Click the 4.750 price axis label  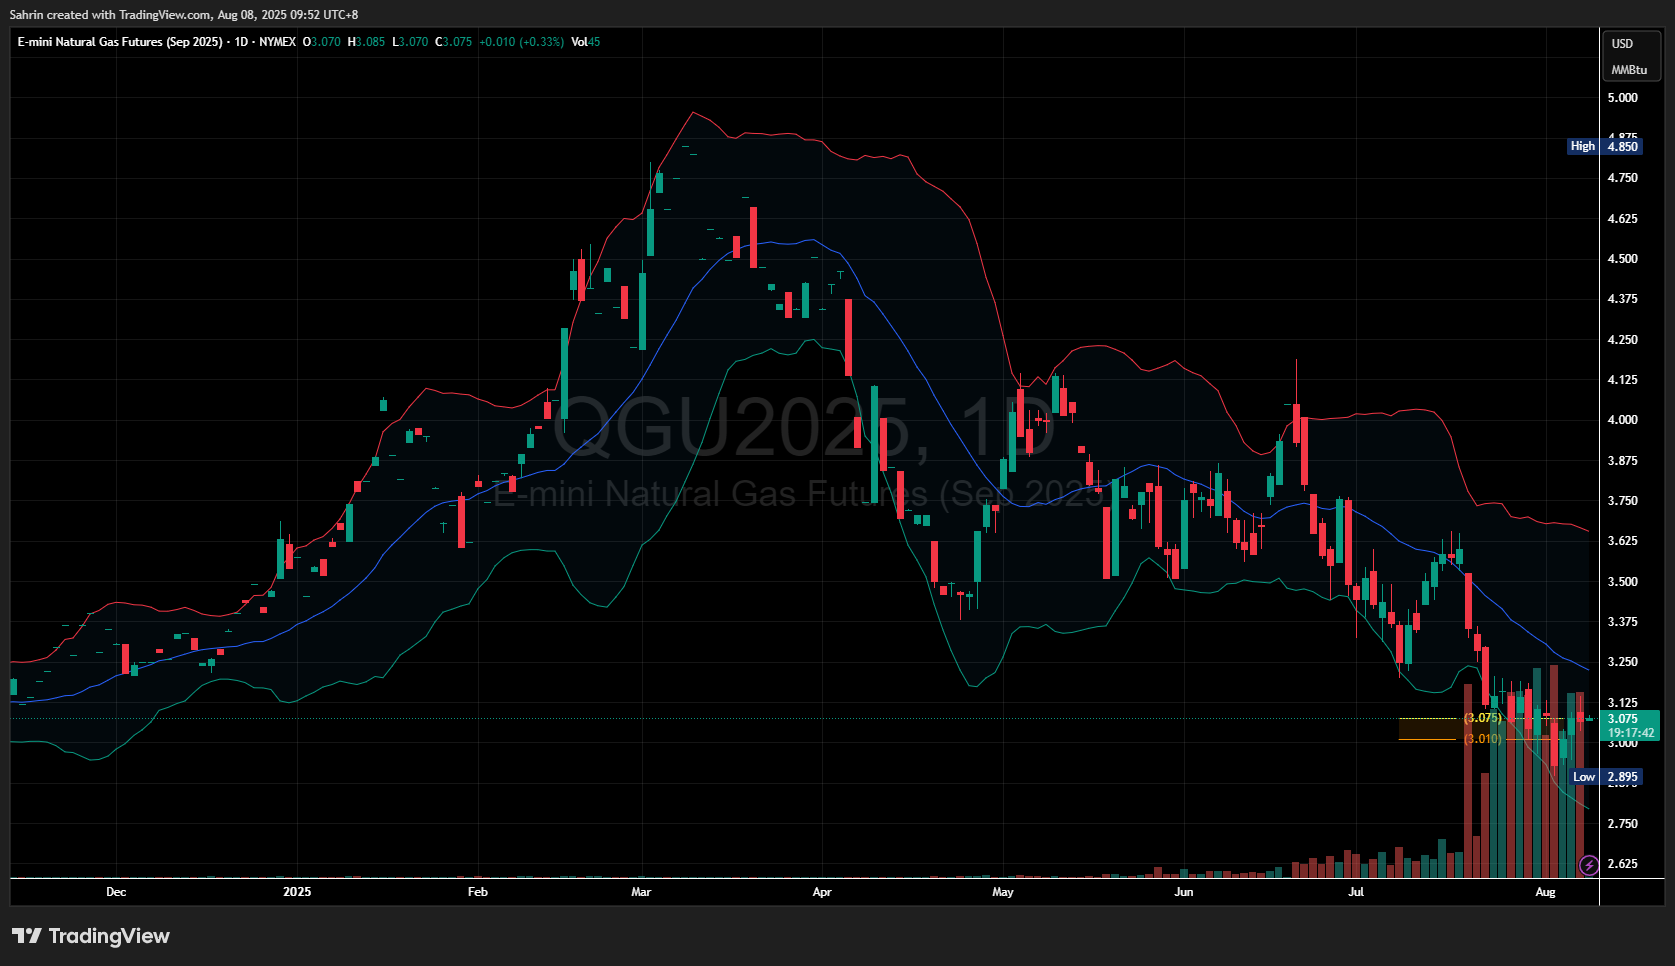pyautogui.click(x=1622, y=178)
